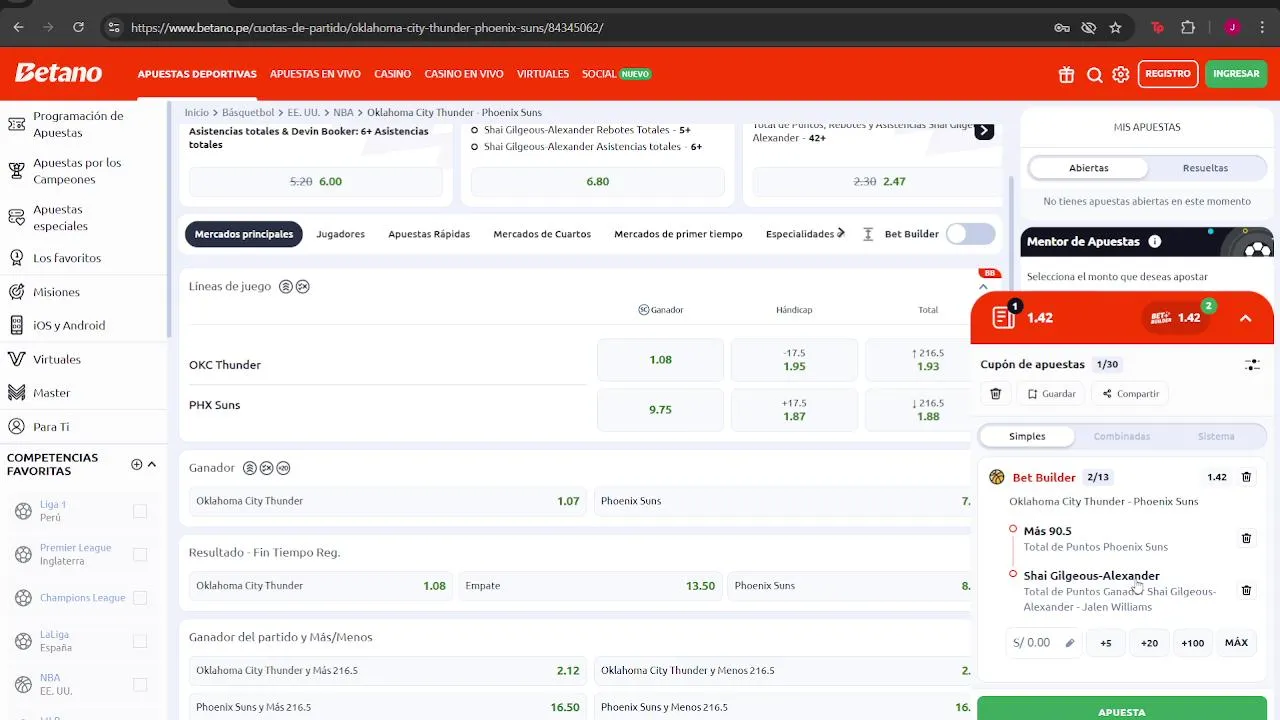Open the Resueltas bets tab
1280x720 pixels.
pos(1205,168)
